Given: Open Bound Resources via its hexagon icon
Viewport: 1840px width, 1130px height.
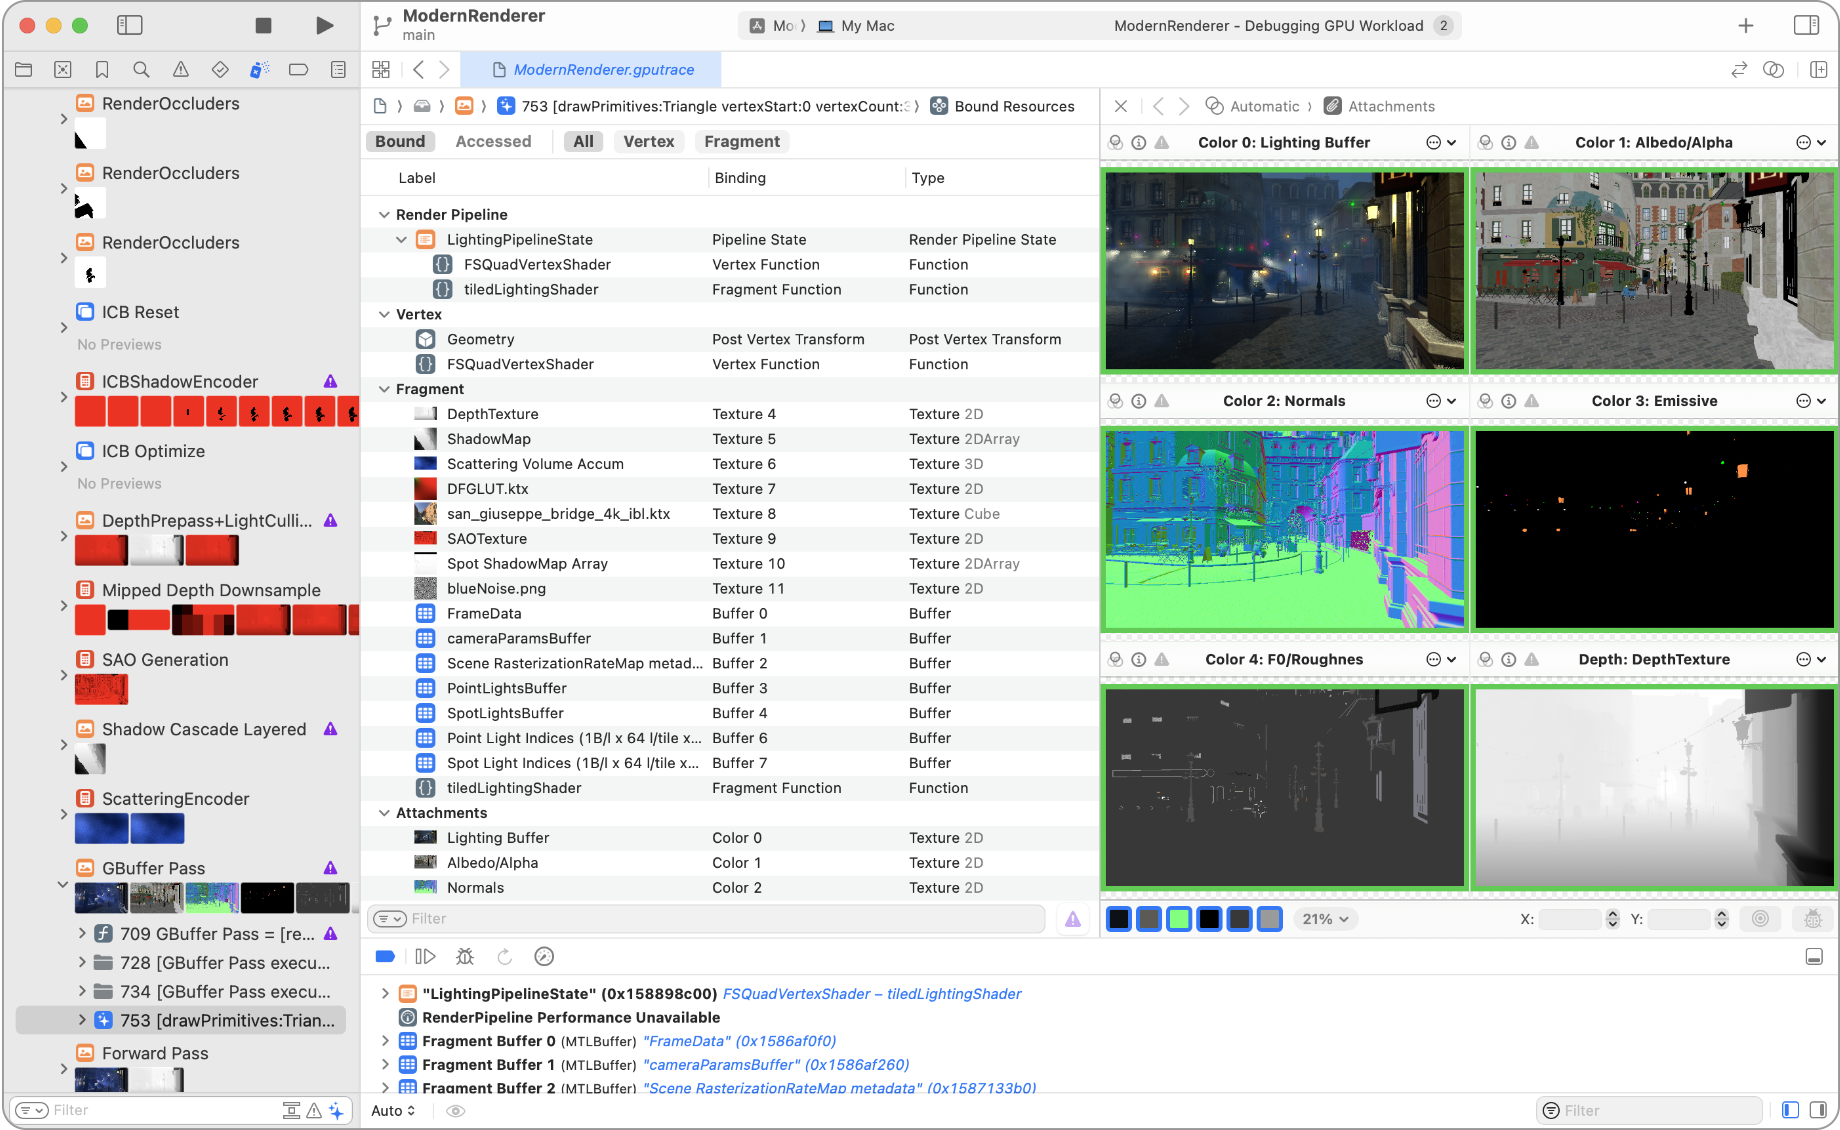Looking at the screenshot, I should (x=938, y=106).
